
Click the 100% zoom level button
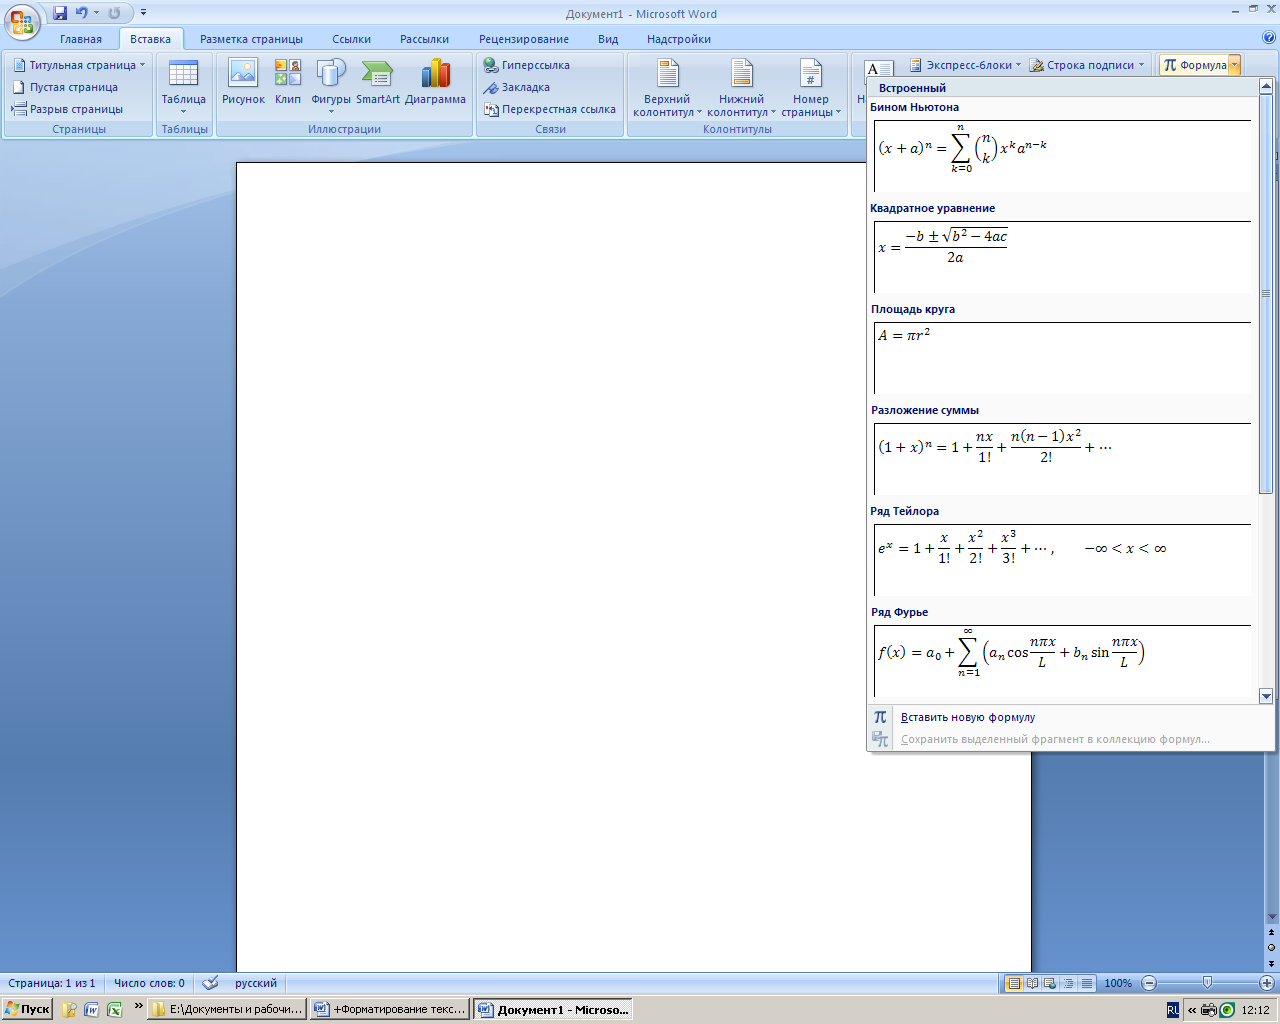coord(1118,983)
